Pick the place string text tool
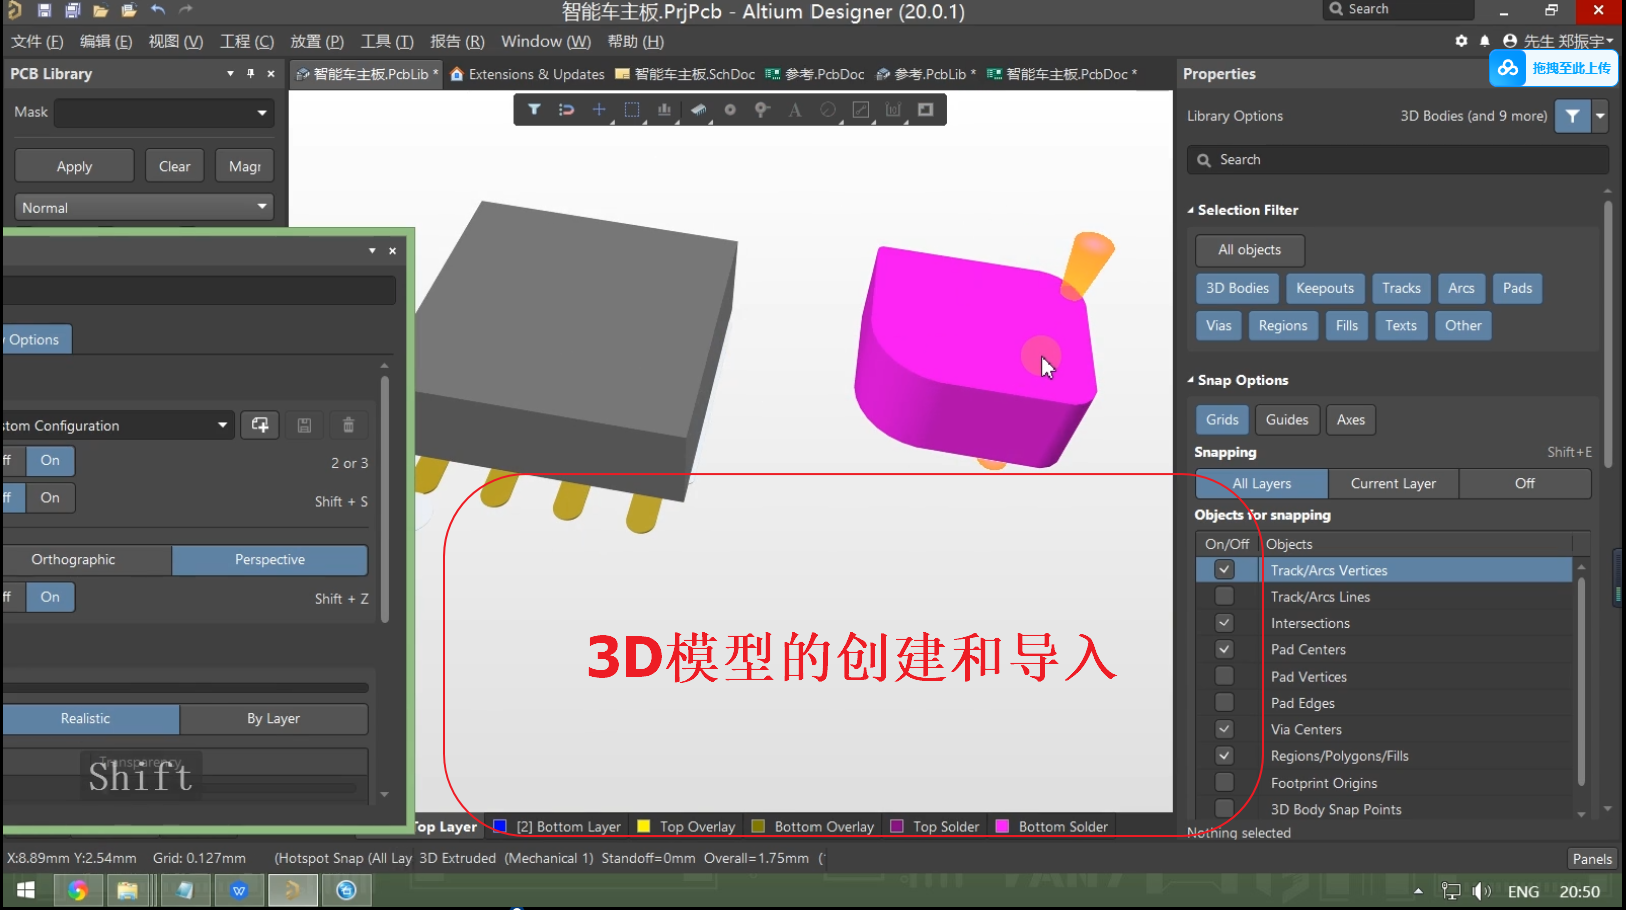 click(x=795, y=110)
